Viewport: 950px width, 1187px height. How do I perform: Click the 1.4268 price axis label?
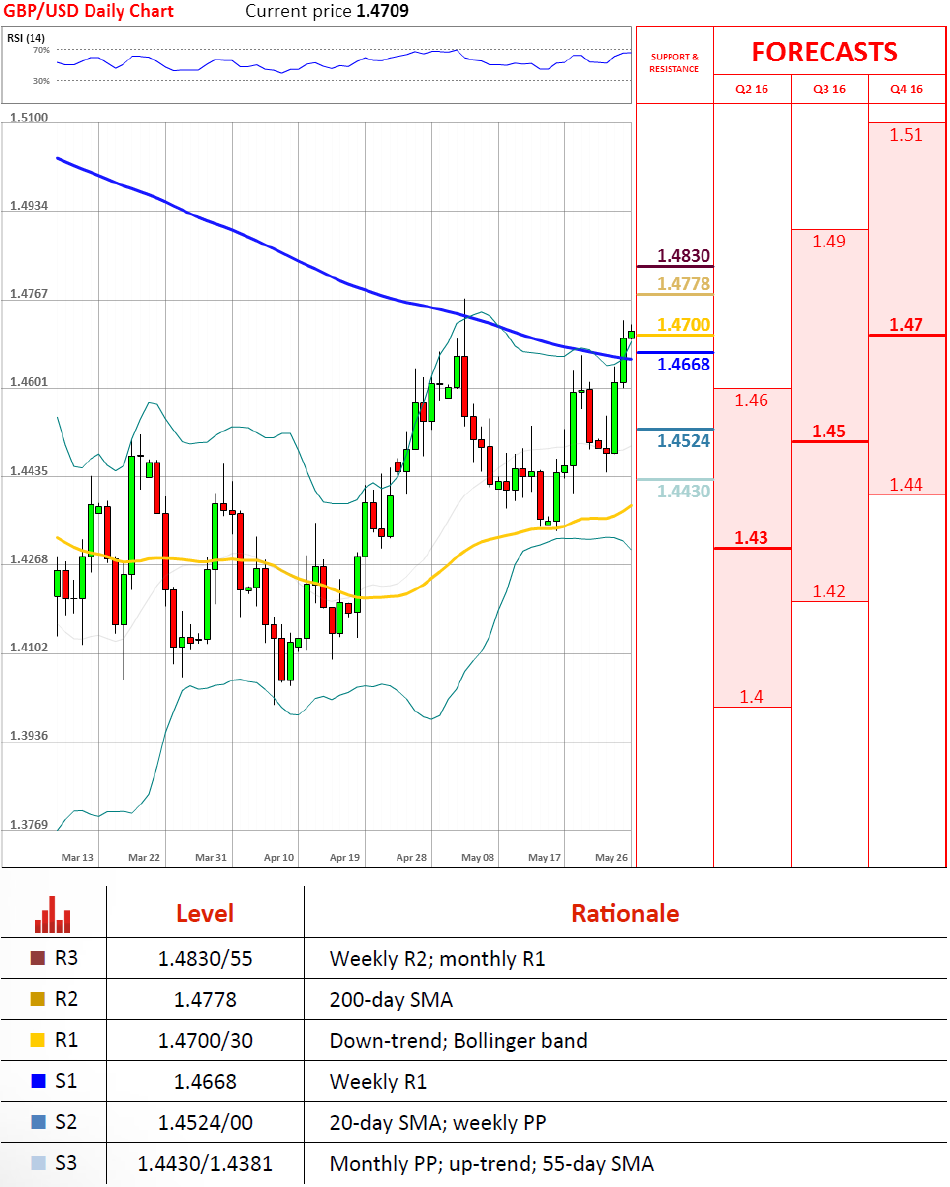point(29,559)
